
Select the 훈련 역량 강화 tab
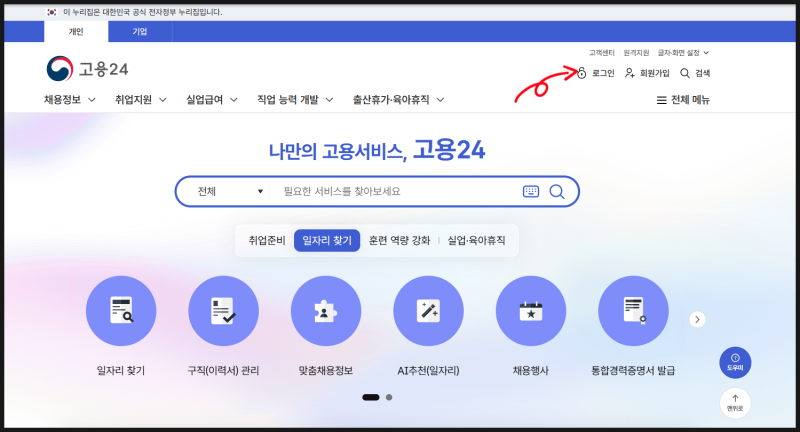pos(399,240)
